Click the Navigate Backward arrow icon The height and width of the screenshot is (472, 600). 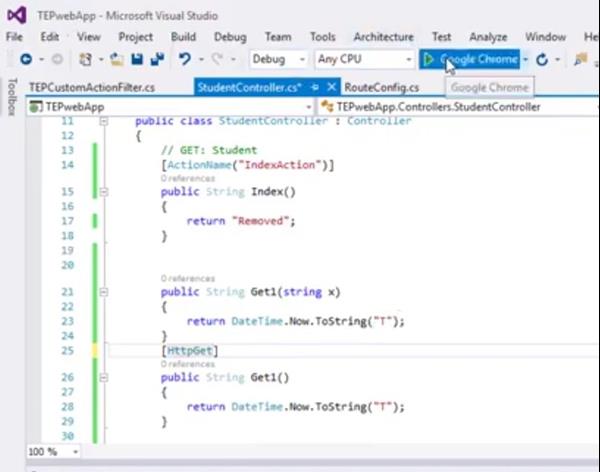point(25,60)
